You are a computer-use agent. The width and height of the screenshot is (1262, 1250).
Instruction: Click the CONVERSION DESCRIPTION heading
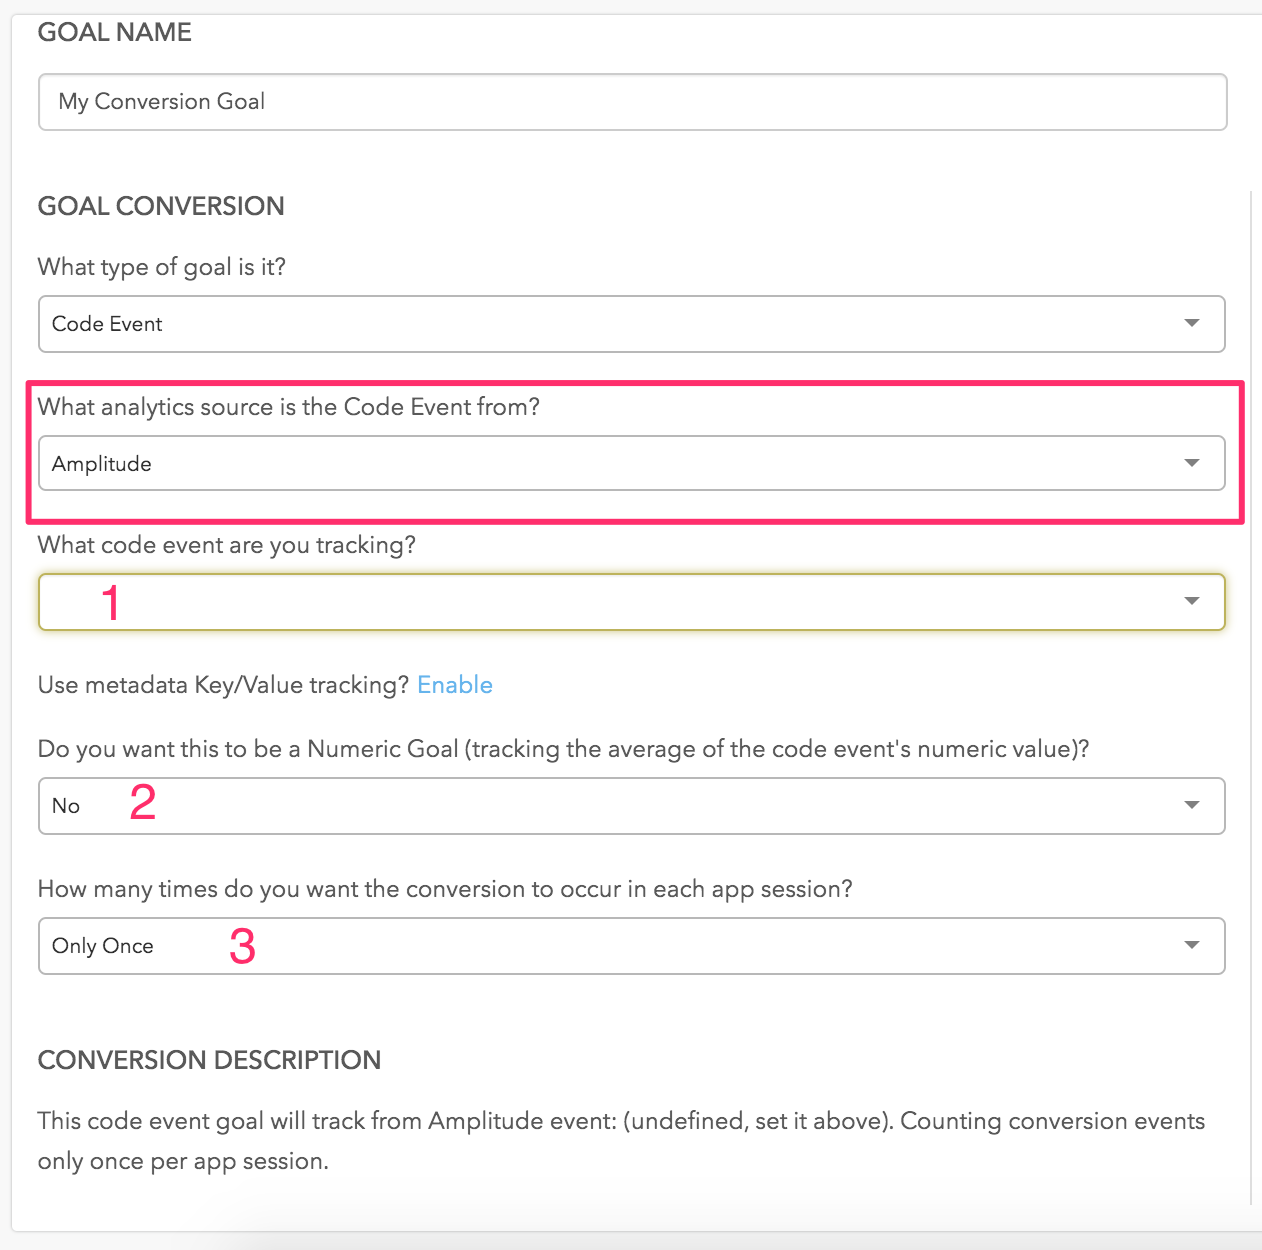pyautogui.click(x=209, y=1060)
